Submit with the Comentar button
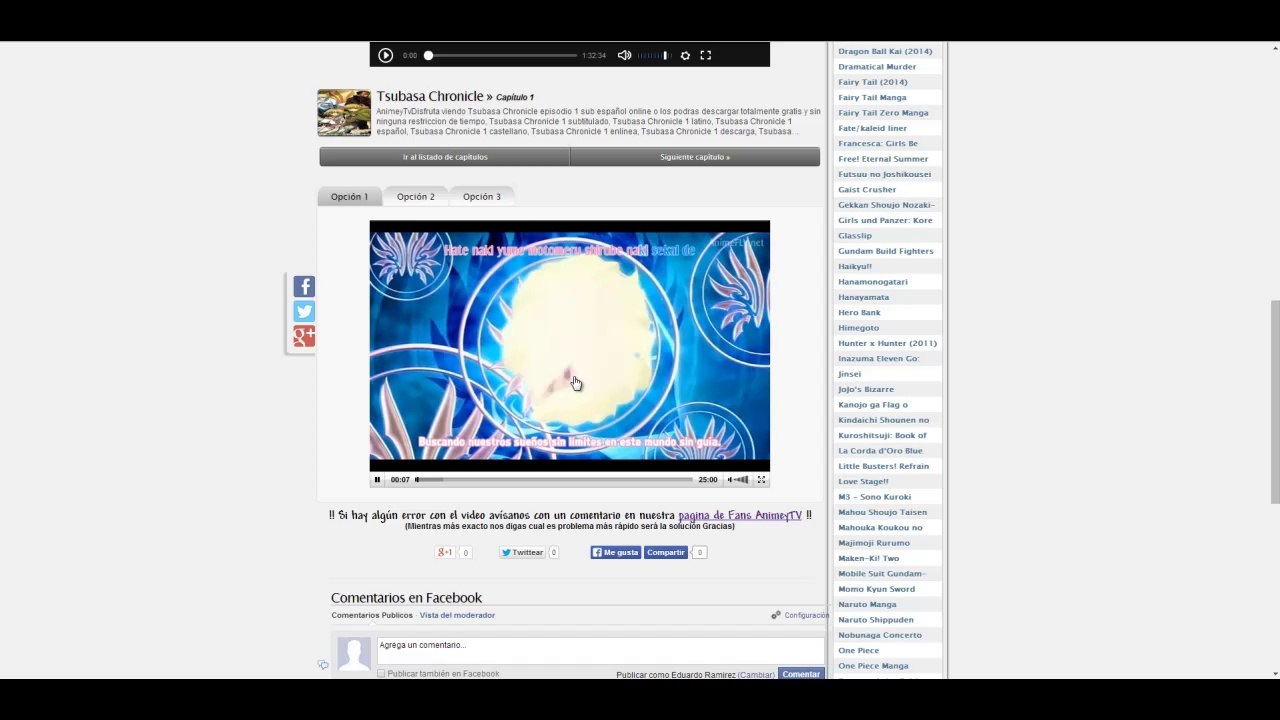The height and width of the screenshot is (720, 1280). click(x=801, y=674)
